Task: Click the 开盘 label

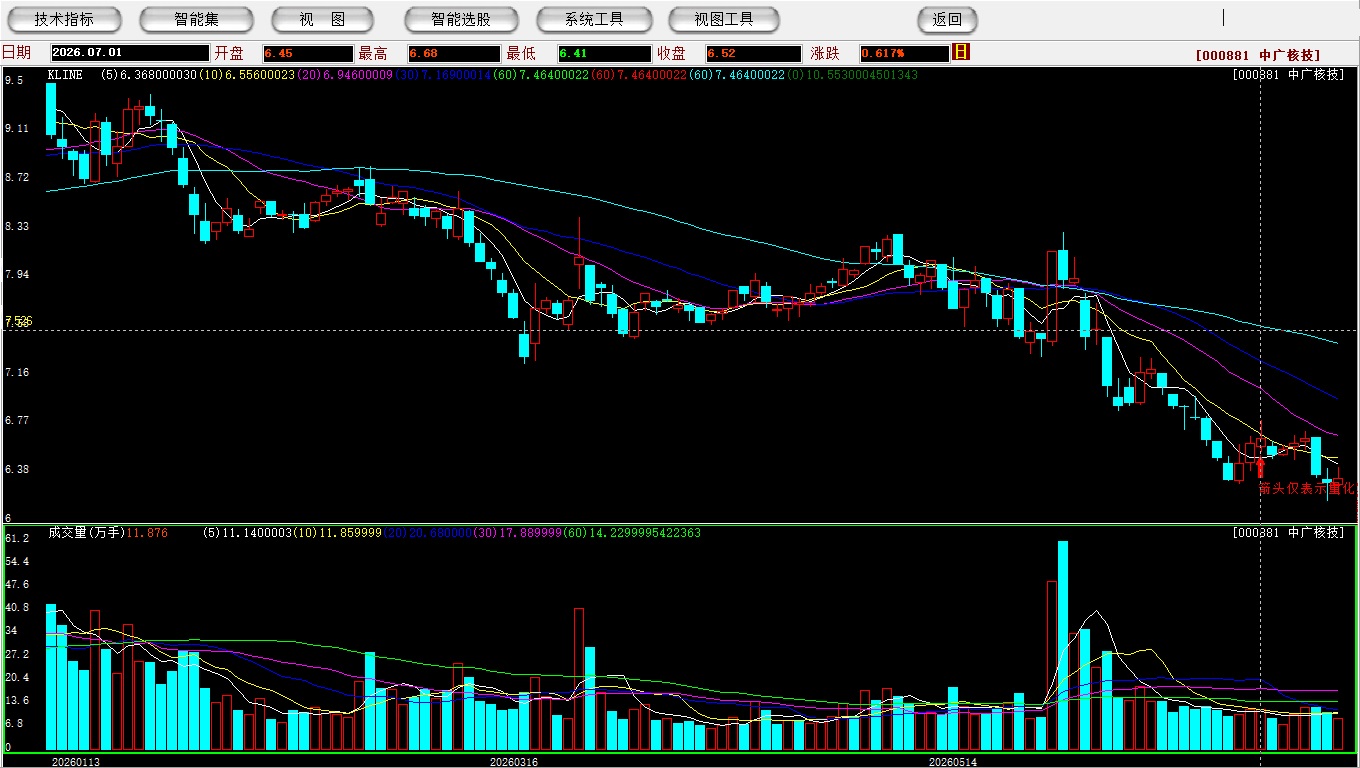Action: 229,53
